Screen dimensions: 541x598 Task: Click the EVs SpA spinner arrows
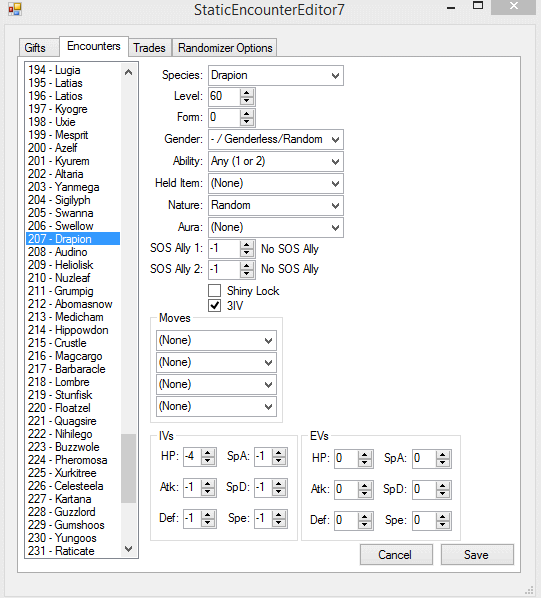443,459
